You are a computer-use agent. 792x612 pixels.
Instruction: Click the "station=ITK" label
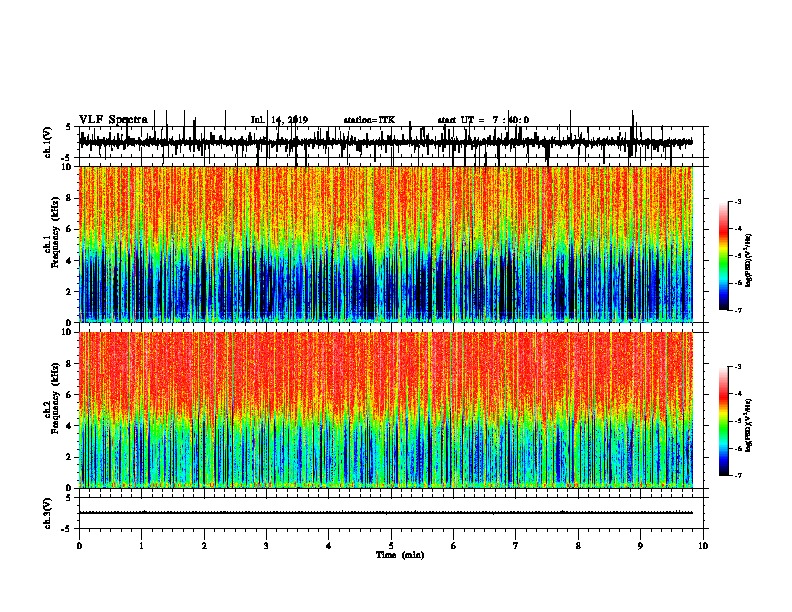tap(369, 120)
